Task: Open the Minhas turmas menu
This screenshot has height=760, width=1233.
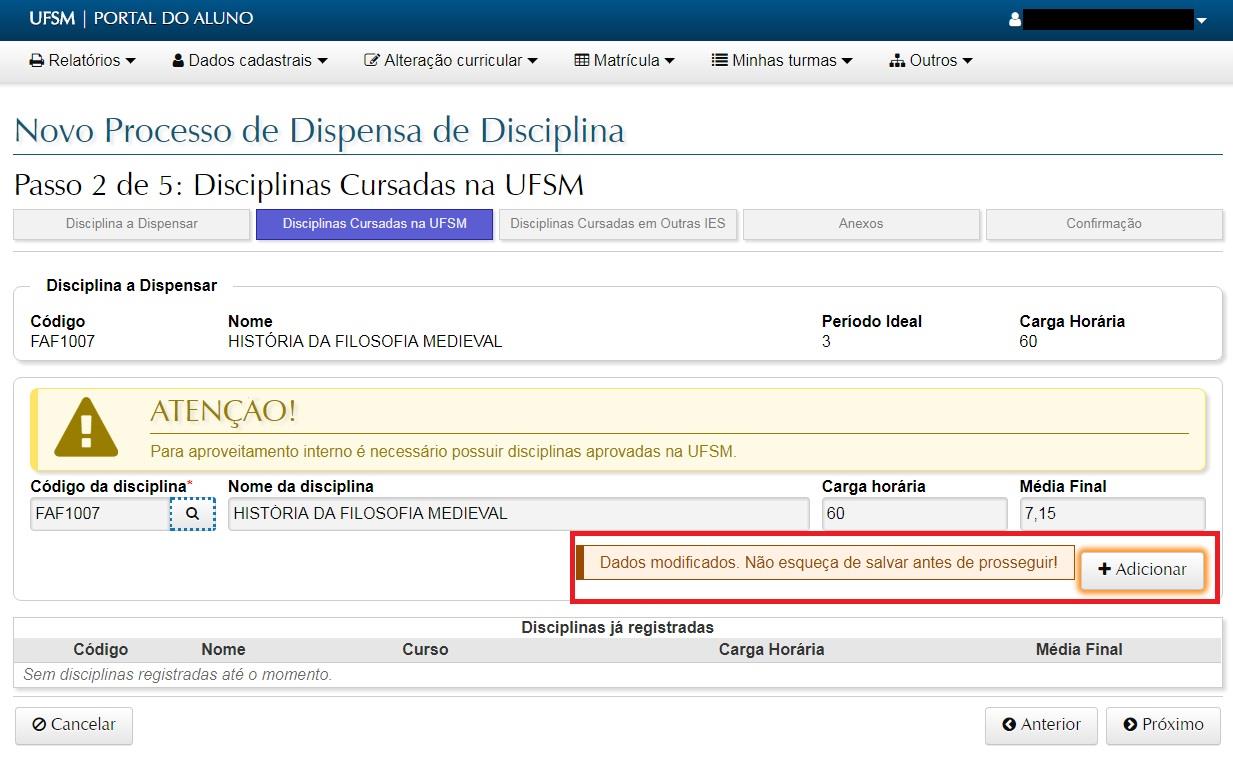Action: coord(782,61)
